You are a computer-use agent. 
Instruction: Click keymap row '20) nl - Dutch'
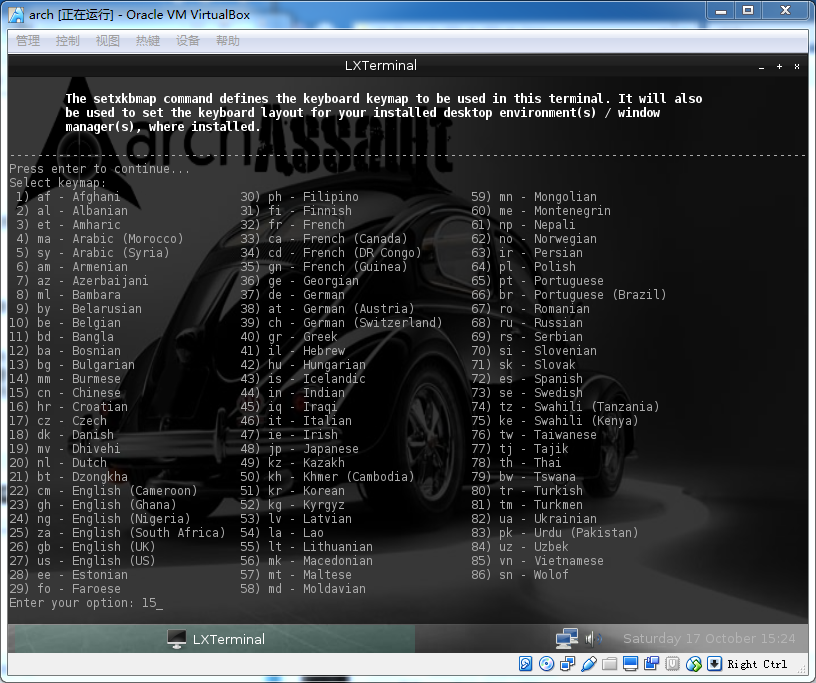pos(58,463)
